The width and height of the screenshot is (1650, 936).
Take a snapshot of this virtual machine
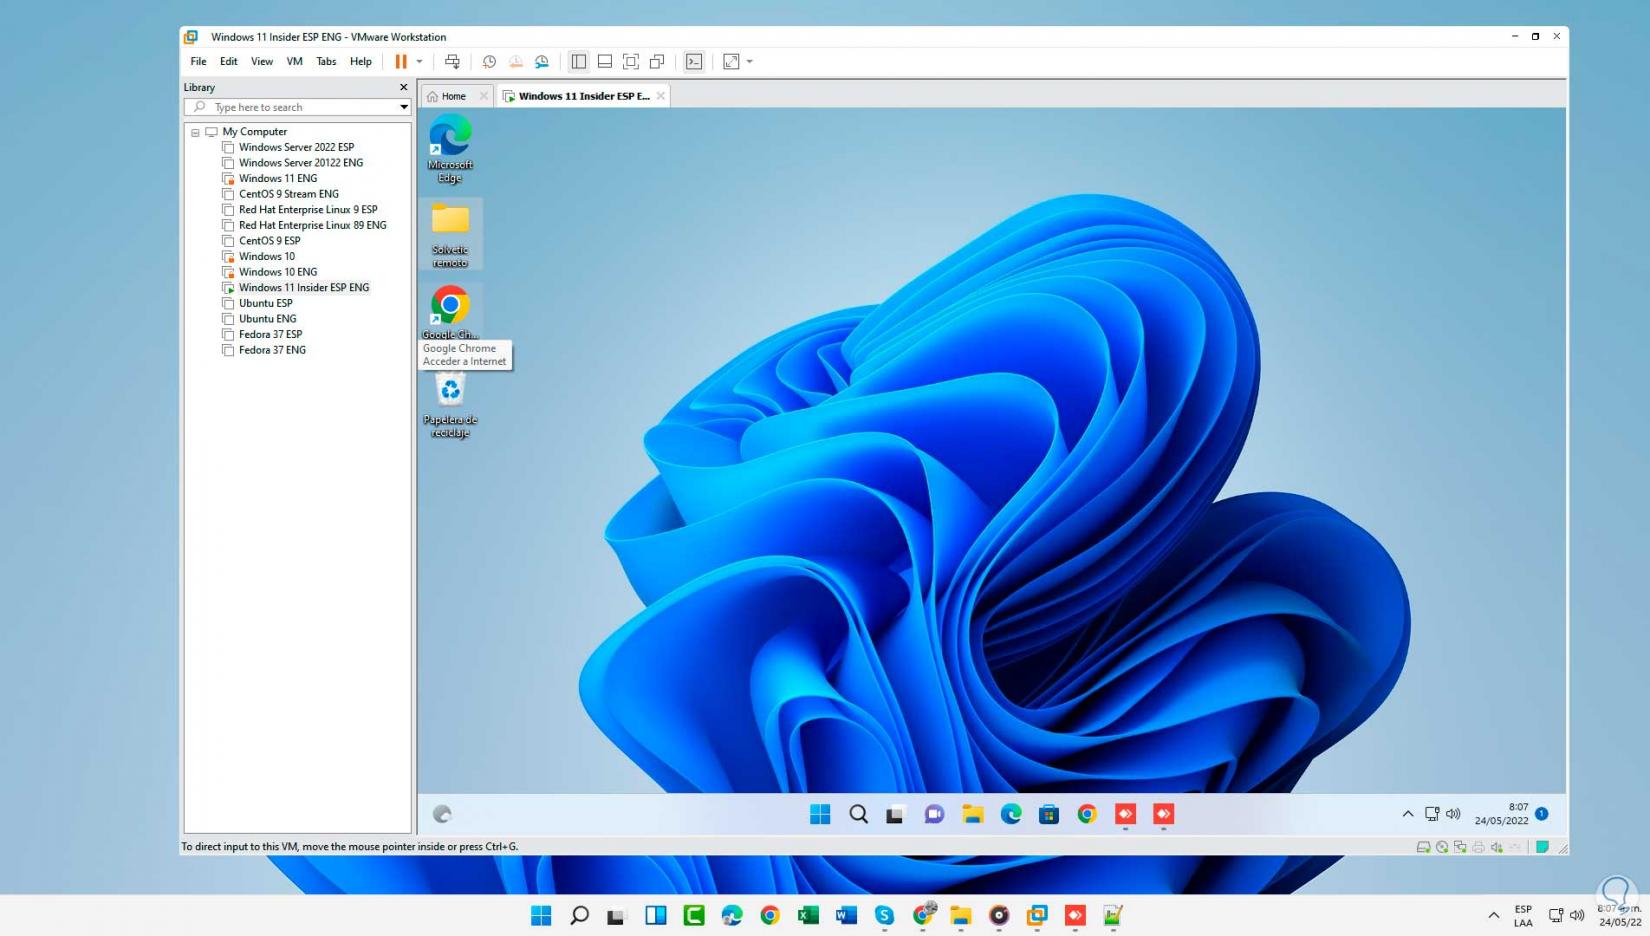(489, 62)
